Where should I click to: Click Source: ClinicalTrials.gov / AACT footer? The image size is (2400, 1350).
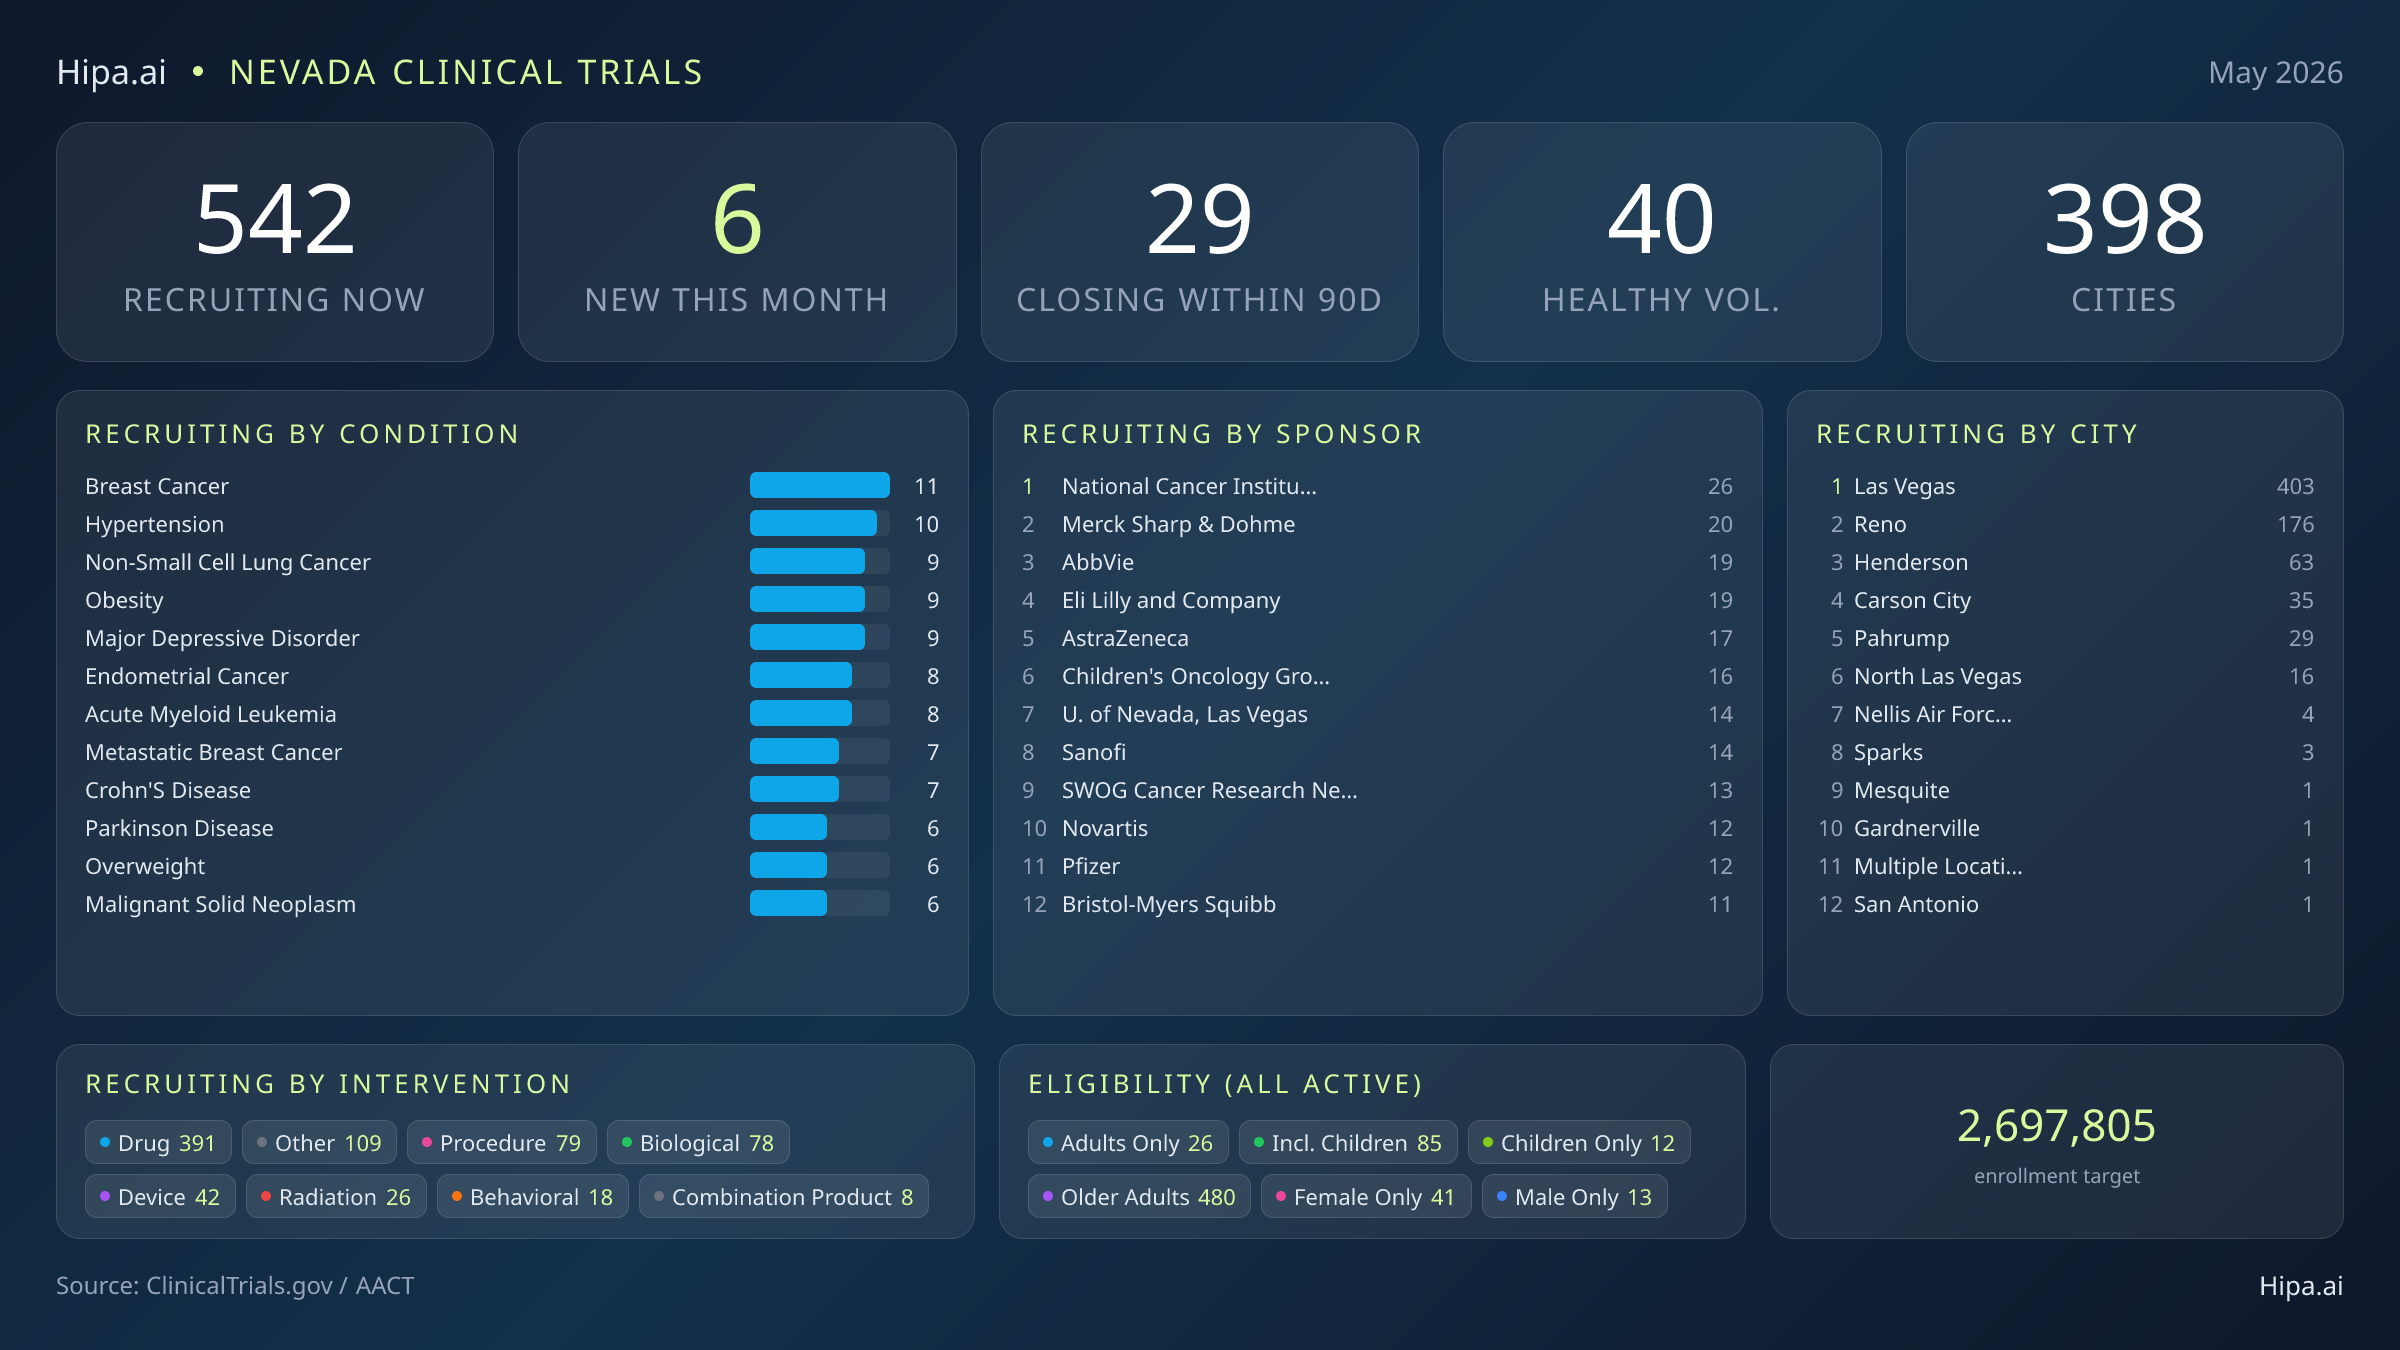pyautogui.click(x=235, y=1285)
